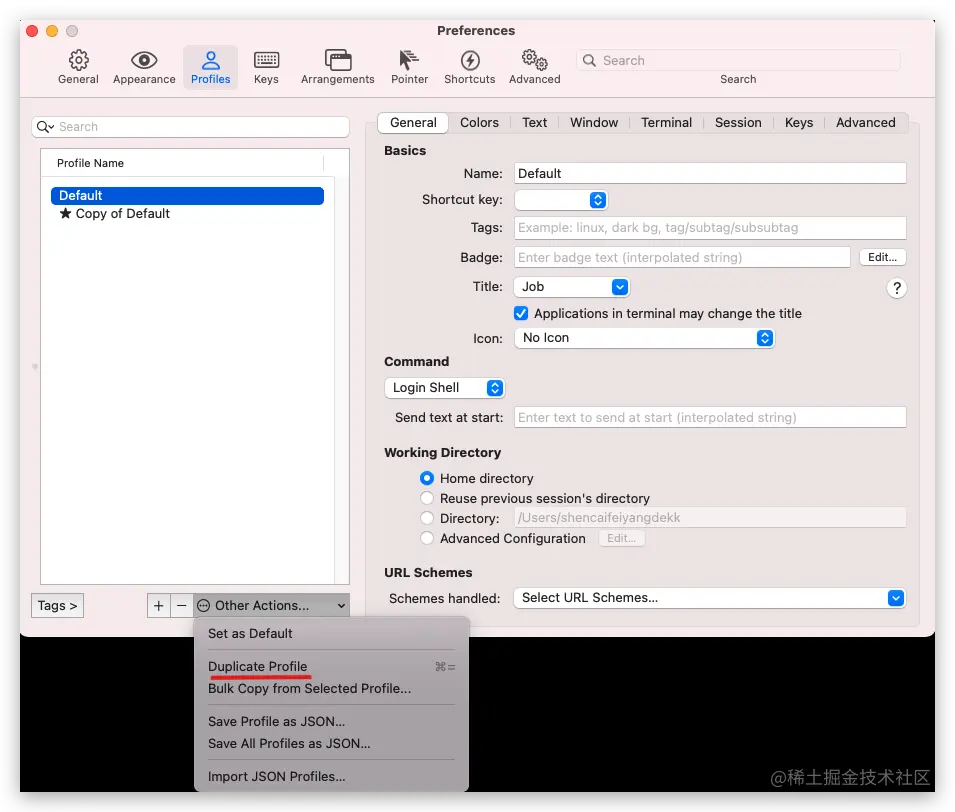This screenshot has width=955, height=812.
Task: Click the badge Edit... button
Action: [x=883, y=257]
